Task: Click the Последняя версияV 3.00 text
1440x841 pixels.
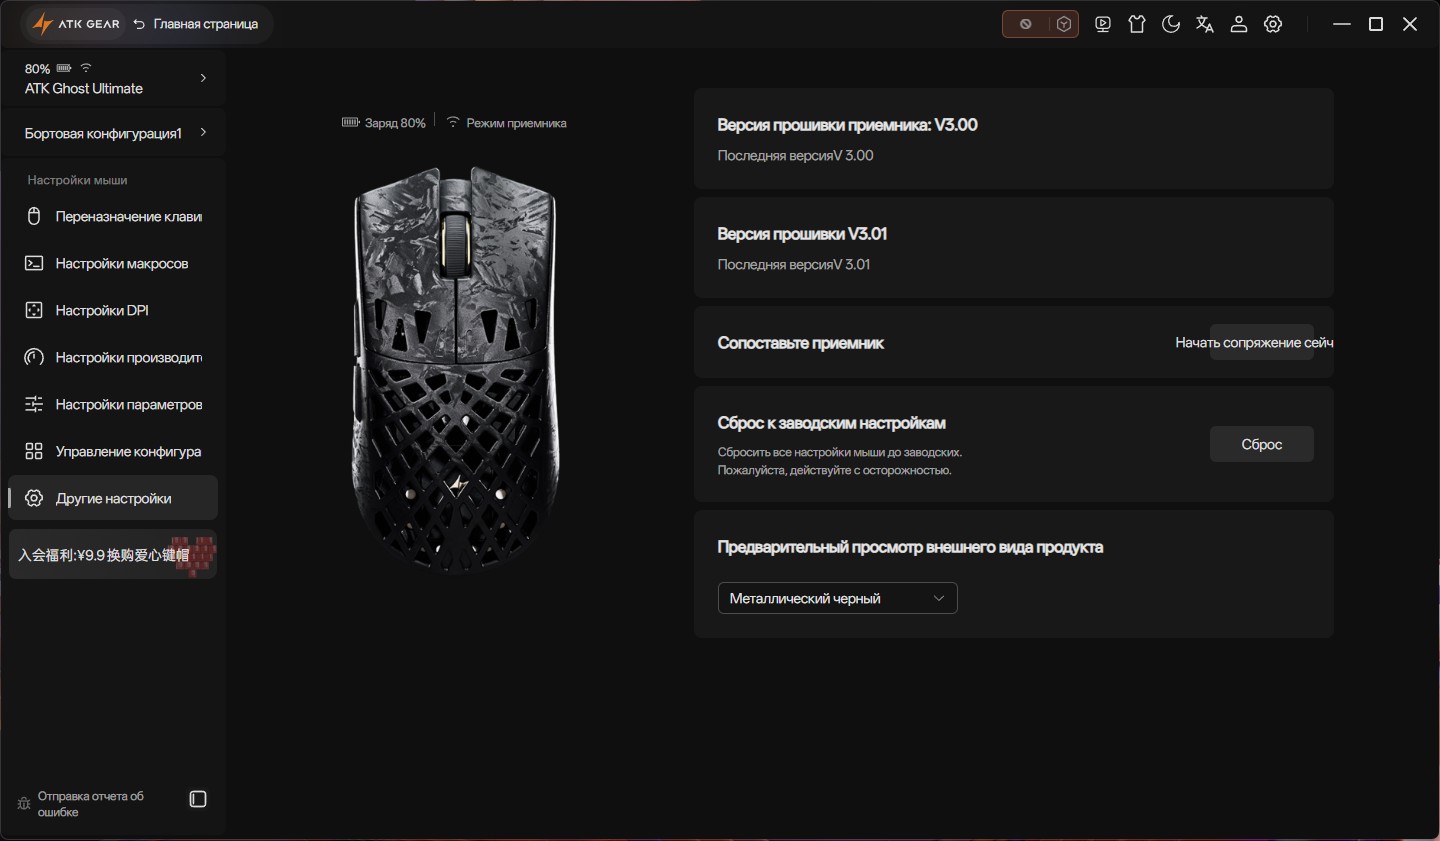Action: pos(796,156)
